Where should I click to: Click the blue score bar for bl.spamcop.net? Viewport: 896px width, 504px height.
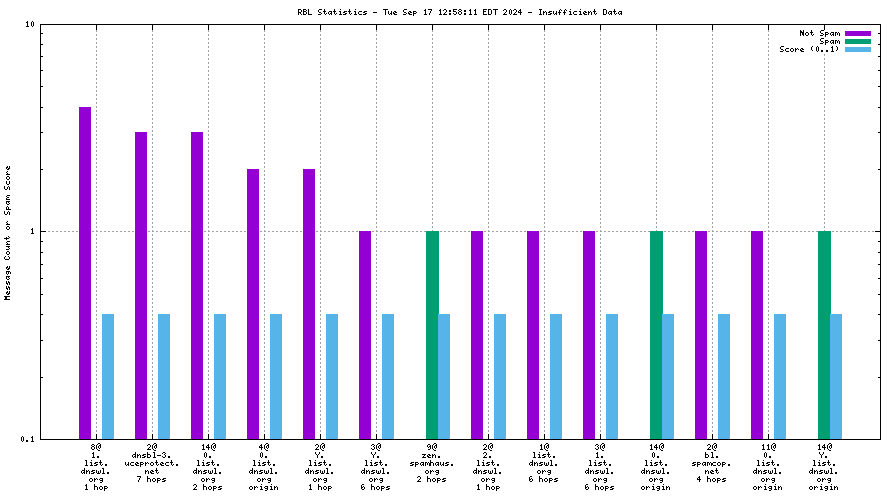point(724,376)
